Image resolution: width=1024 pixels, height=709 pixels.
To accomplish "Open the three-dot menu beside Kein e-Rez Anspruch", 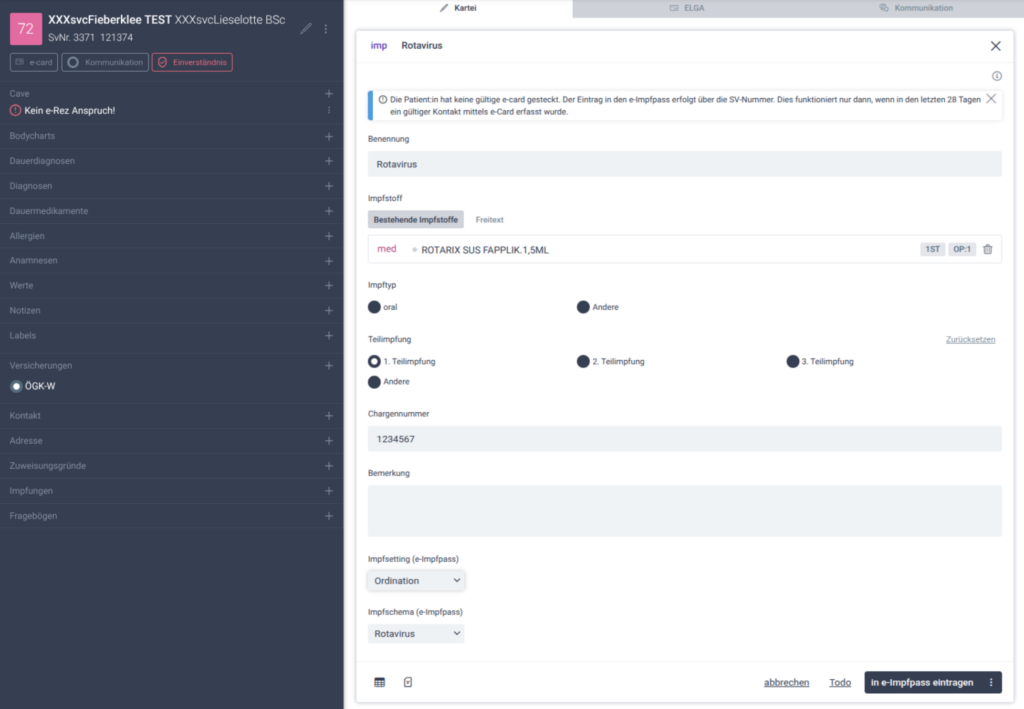I will click(x=328, y=110).
